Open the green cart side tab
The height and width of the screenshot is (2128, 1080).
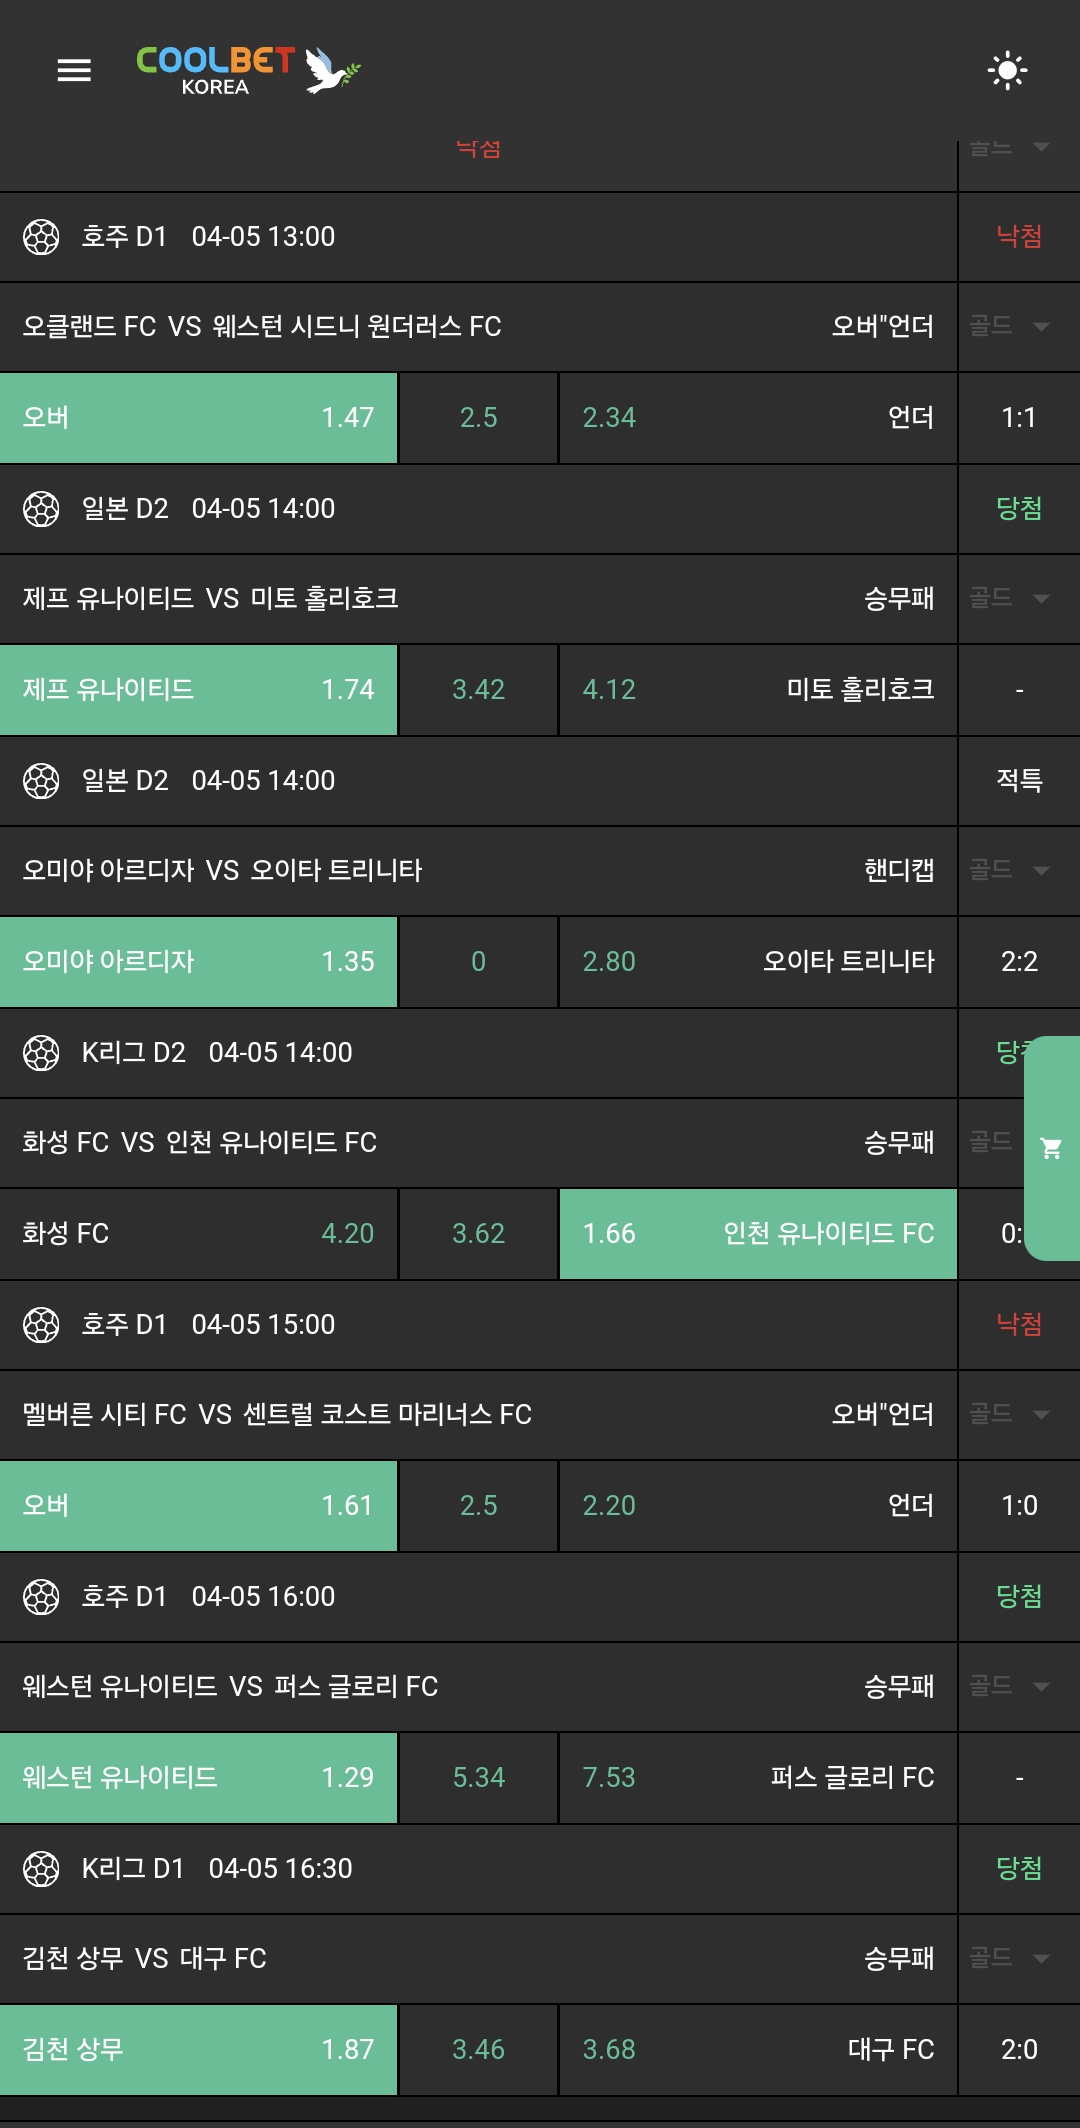1051,1148
